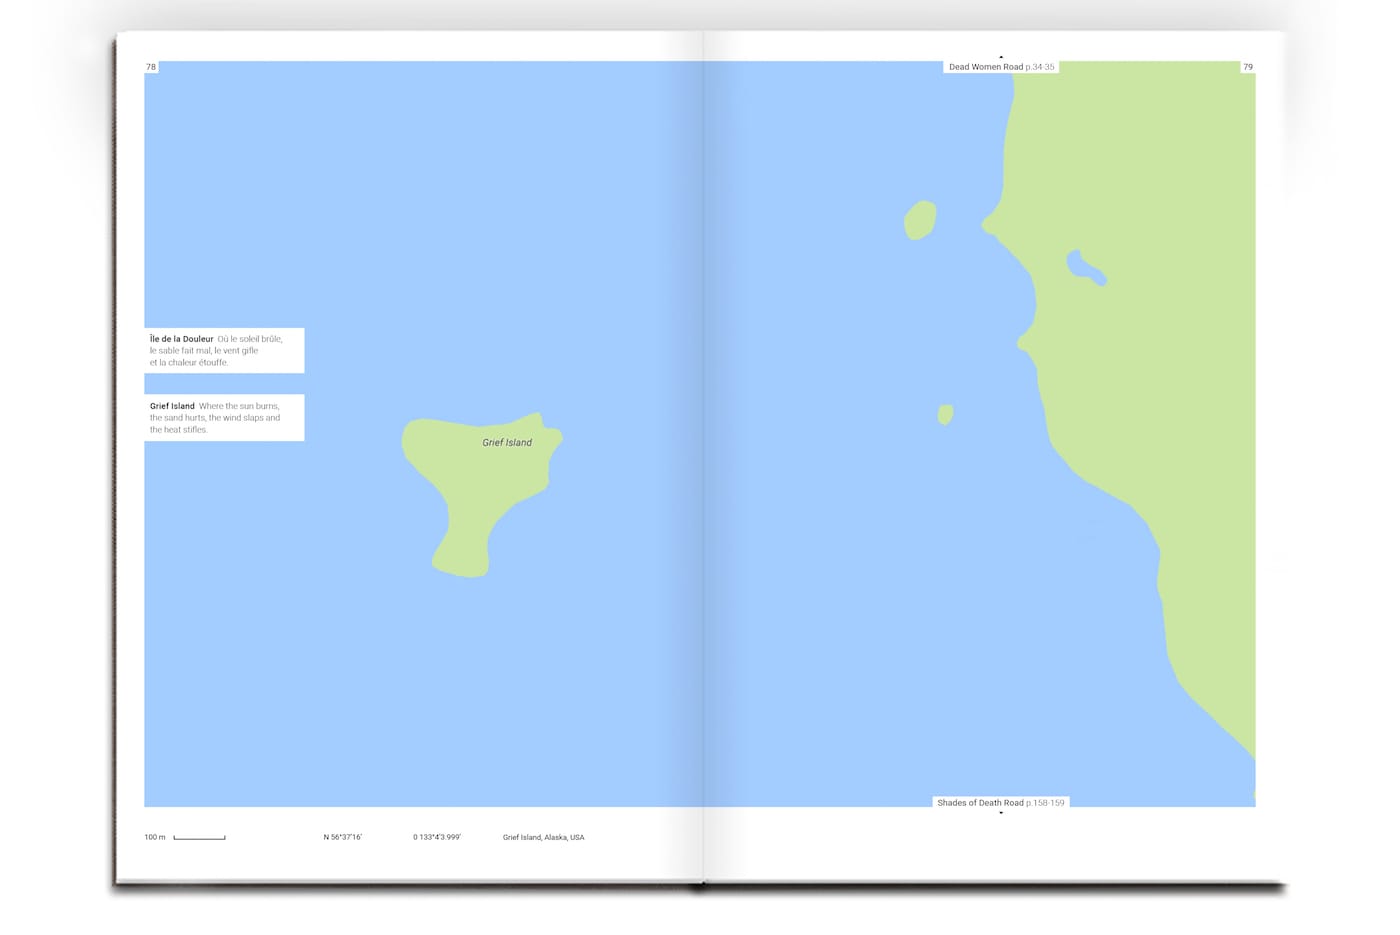Click the Grief Island, Alaska, USA caption

[543, 837]
